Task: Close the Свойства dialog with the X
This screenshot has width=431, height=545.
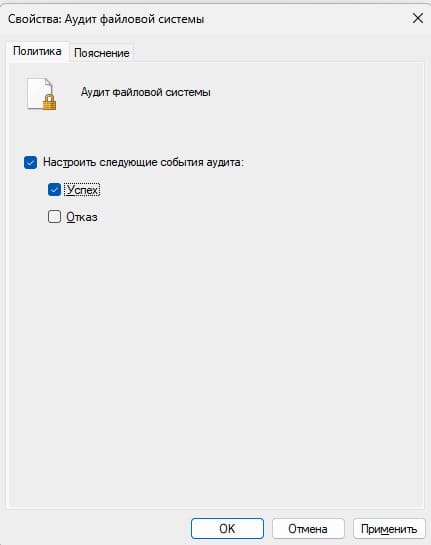Action: tap(417, 18)
